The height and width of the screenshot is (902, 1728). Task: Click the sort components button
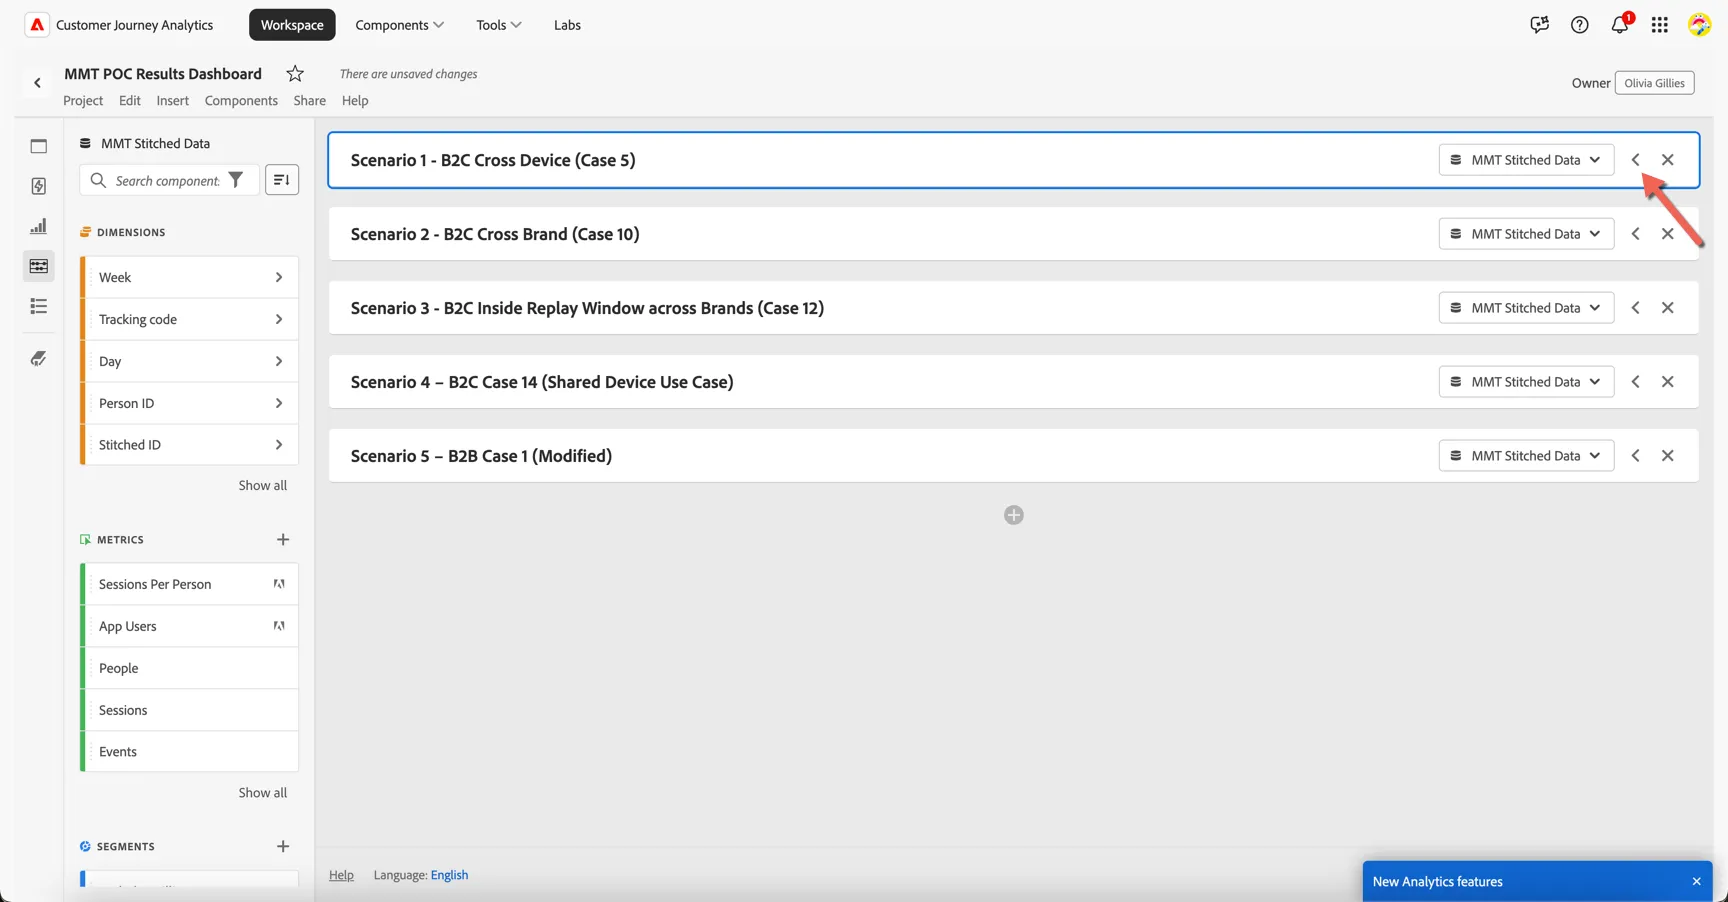click(282, 180)
